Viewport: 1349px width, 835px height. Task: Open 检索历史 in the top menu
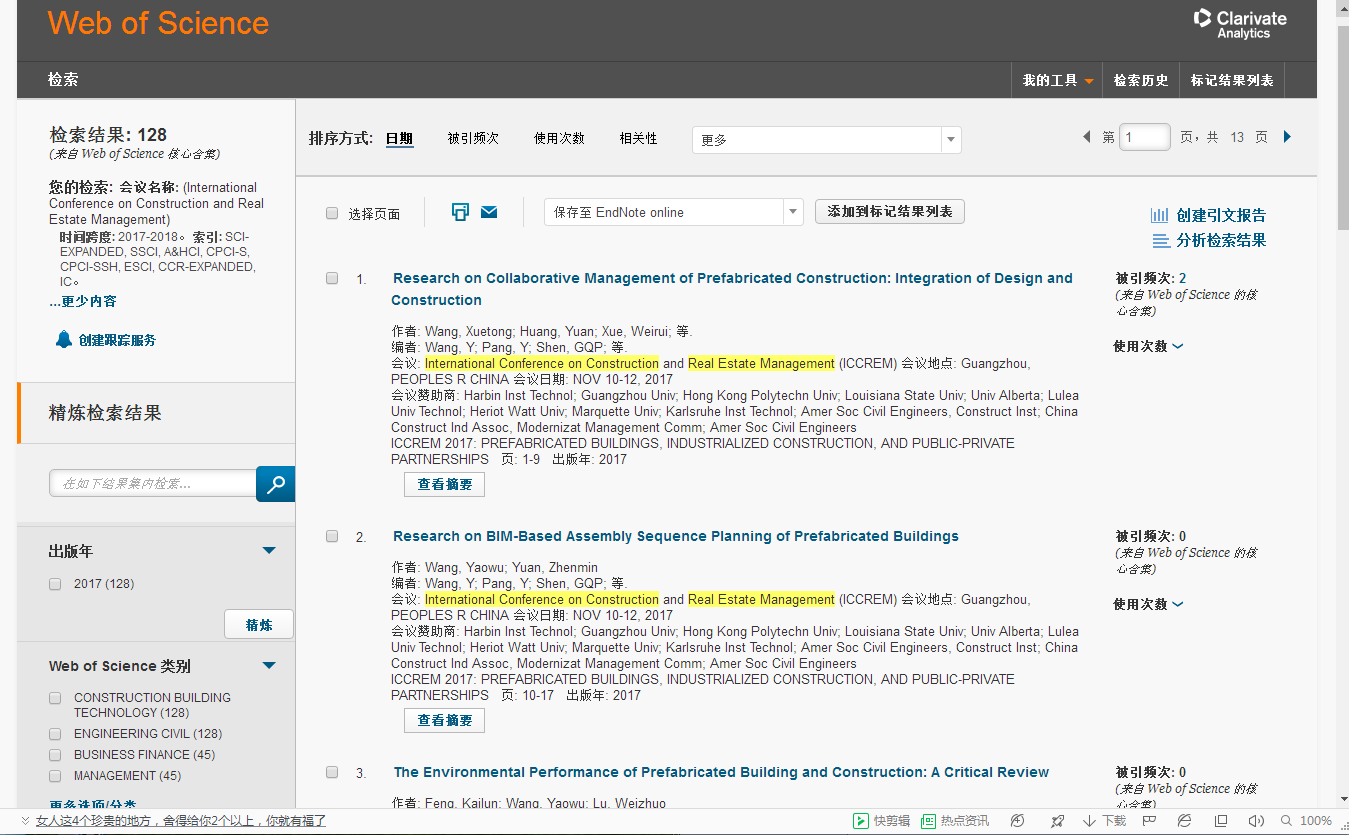1141,80
